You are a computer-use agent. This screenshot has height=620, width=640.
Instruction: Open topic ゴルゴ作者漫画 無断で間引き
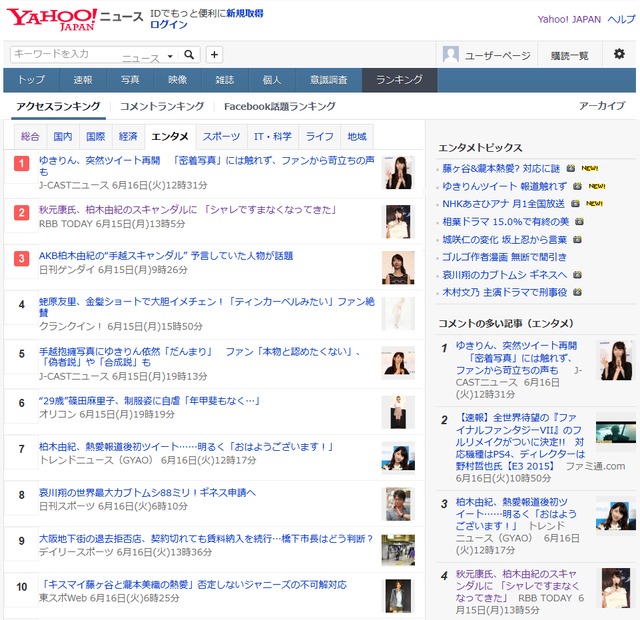pos(504,257)
